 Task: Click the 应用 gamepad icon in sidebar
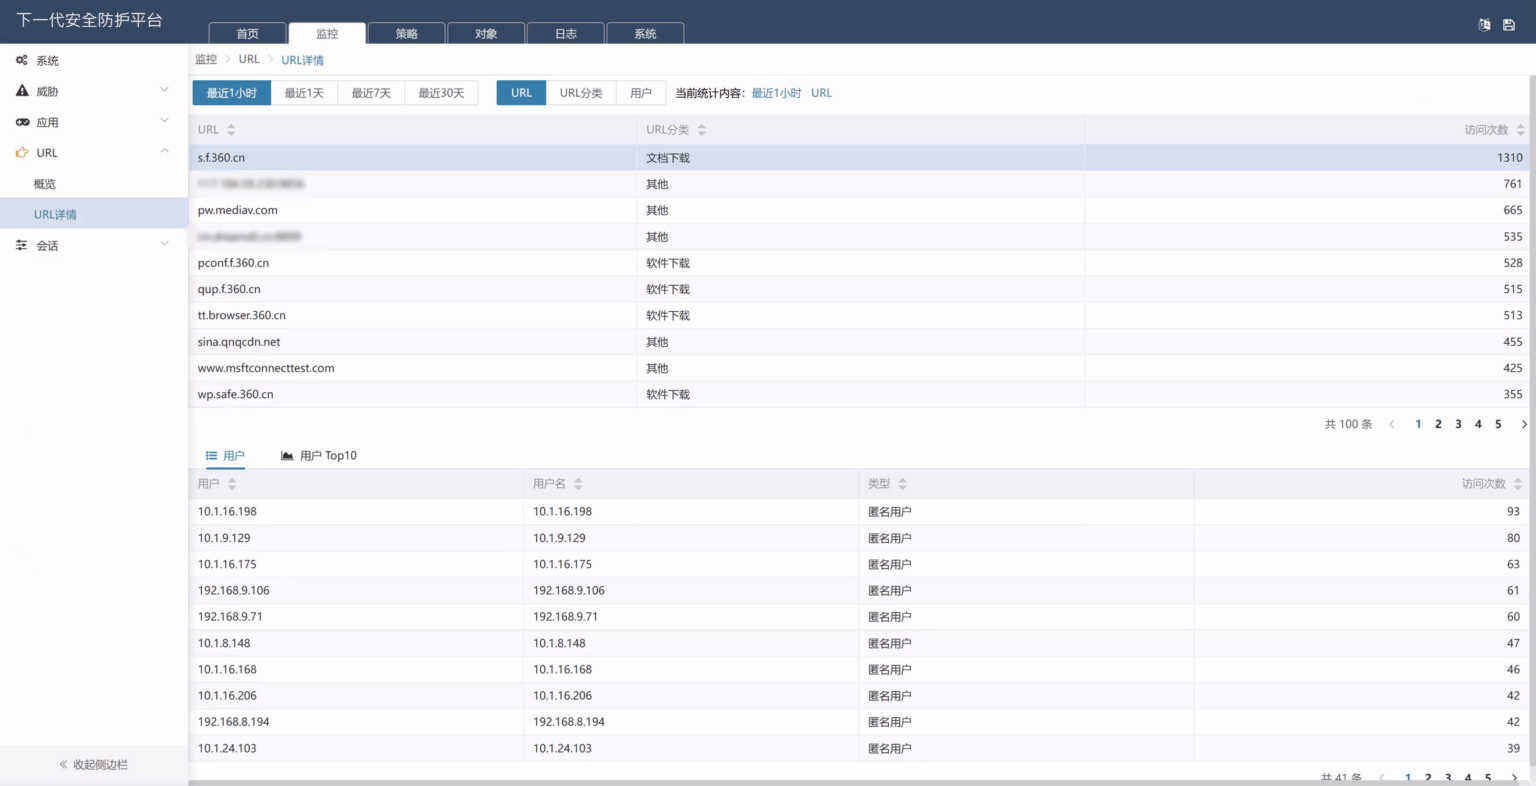click(x=22, y=122)
